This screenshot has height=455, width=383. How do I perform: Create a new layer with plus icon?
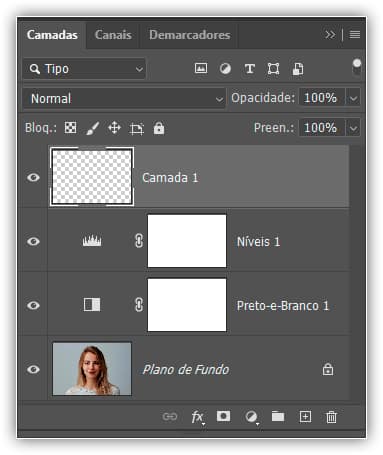(x=305, y=417)
